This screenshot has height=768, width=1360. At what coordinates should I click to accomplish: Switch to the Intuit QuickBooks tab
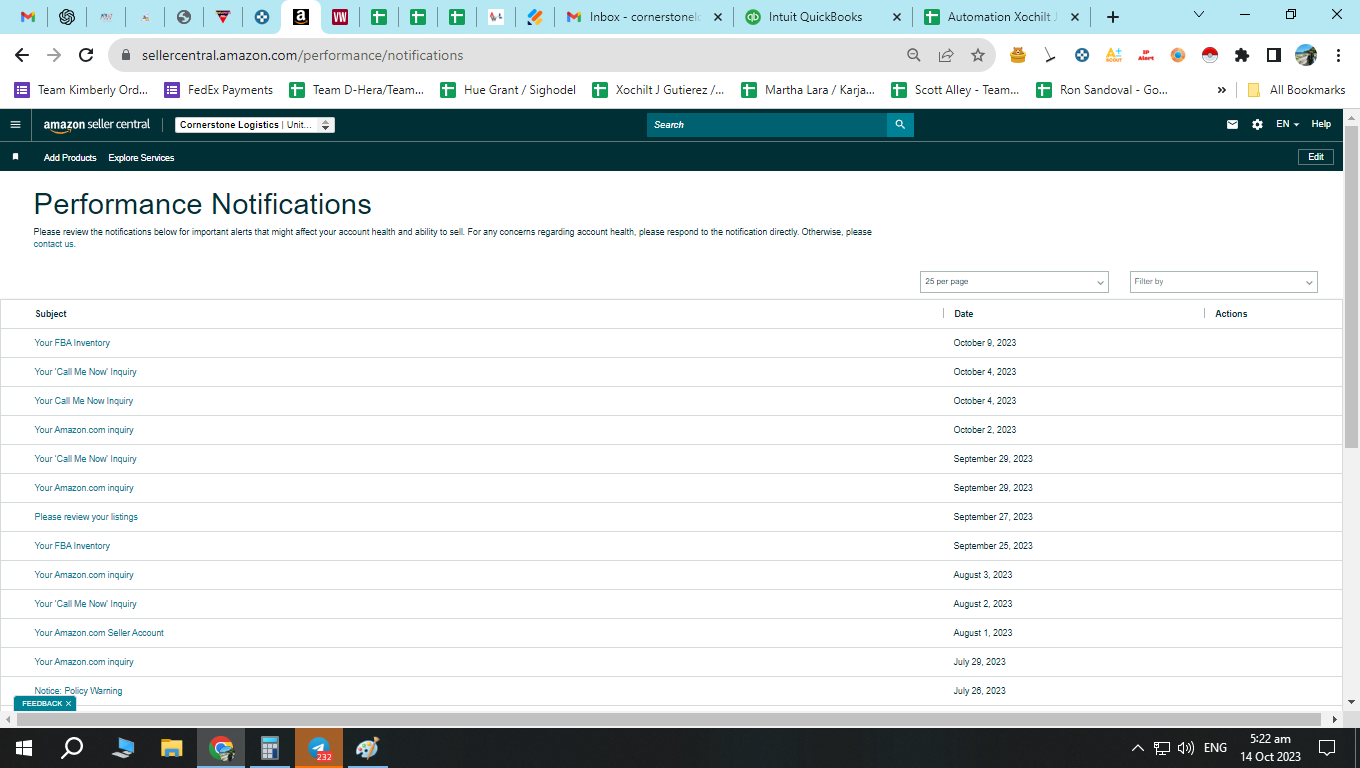click(x=823, y=17)
